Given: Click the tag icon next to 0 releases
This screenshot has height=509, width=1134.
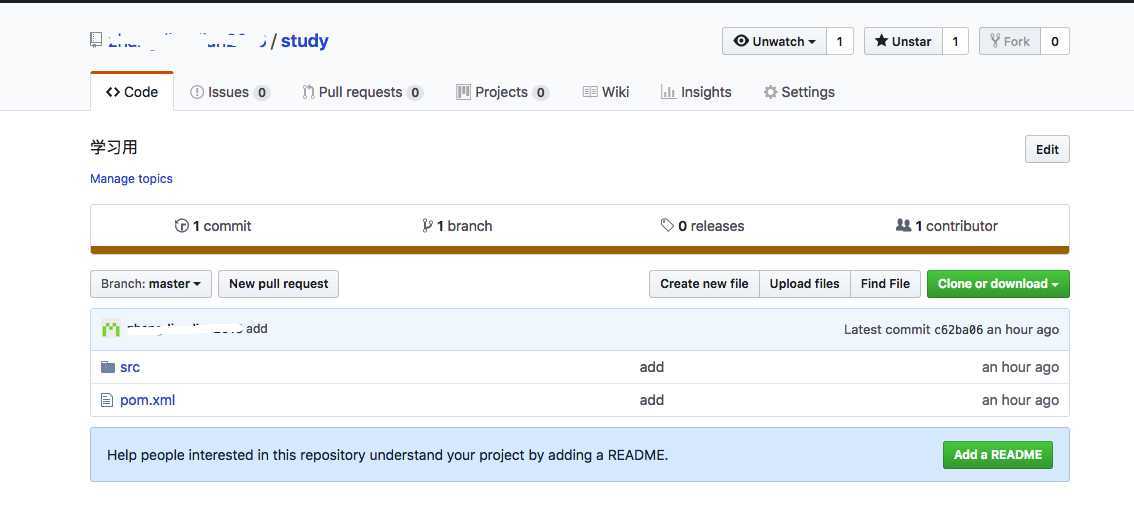Looking at the screenshot, I should (667, 226).
